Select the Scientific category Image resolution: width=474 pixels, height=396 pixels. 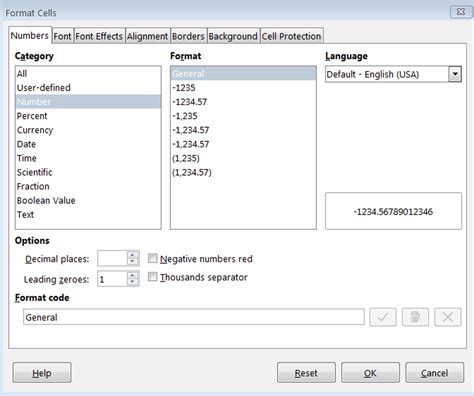tap(88, 172)
